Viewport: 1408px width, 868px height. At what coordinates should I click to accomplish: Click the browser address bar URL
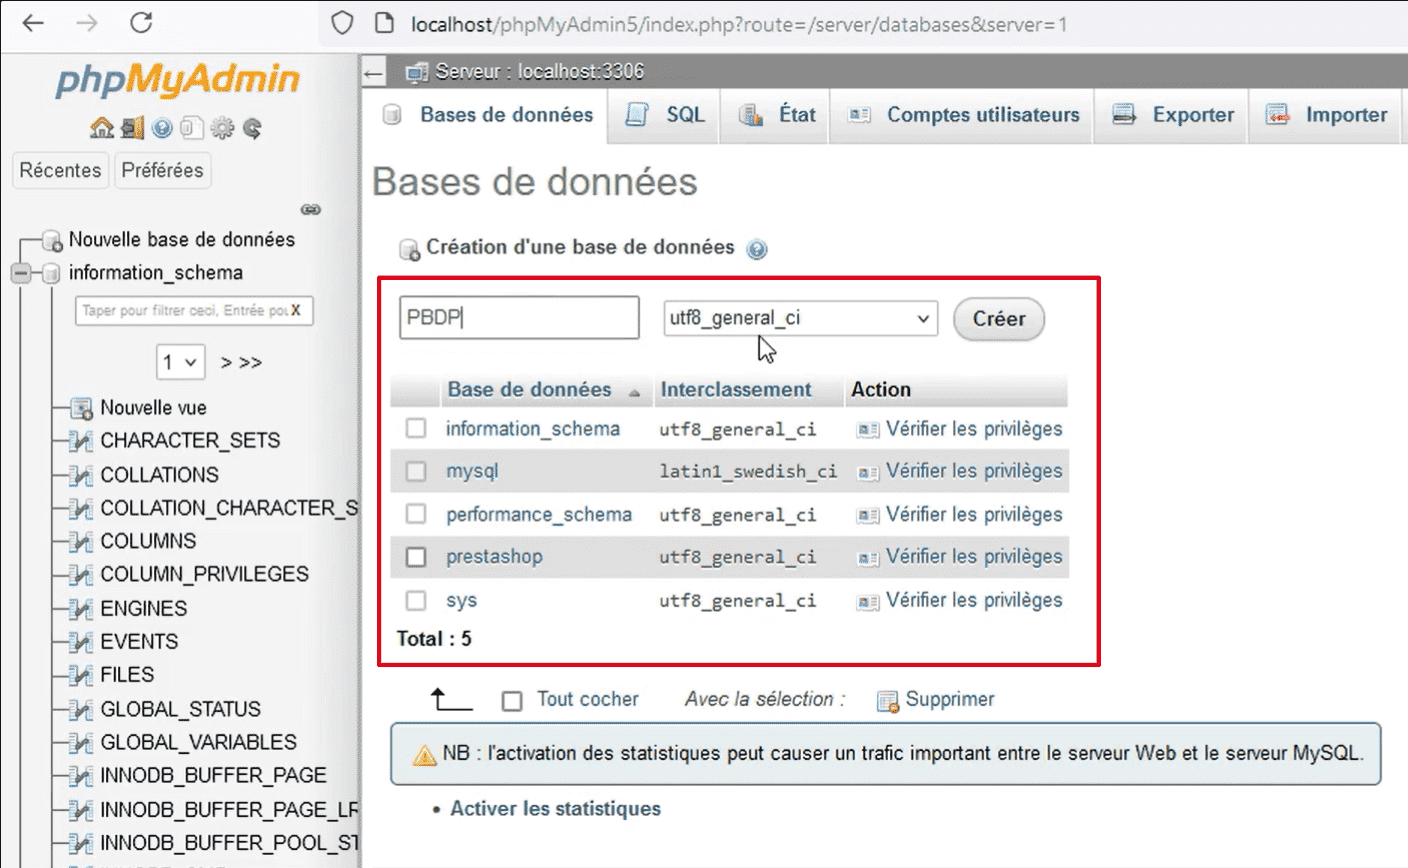tap(738, 24)
